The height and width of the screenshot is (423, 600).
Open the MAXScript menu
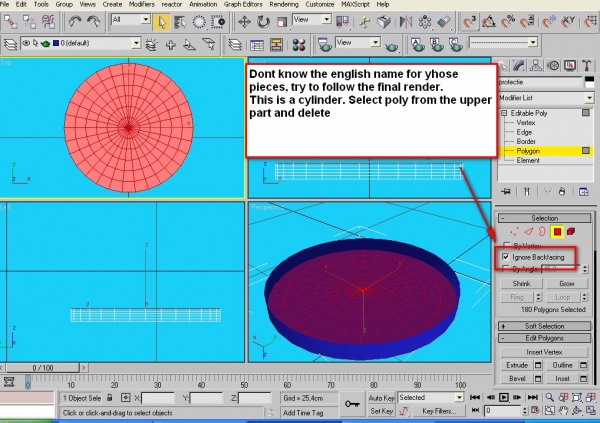[355, 4]
